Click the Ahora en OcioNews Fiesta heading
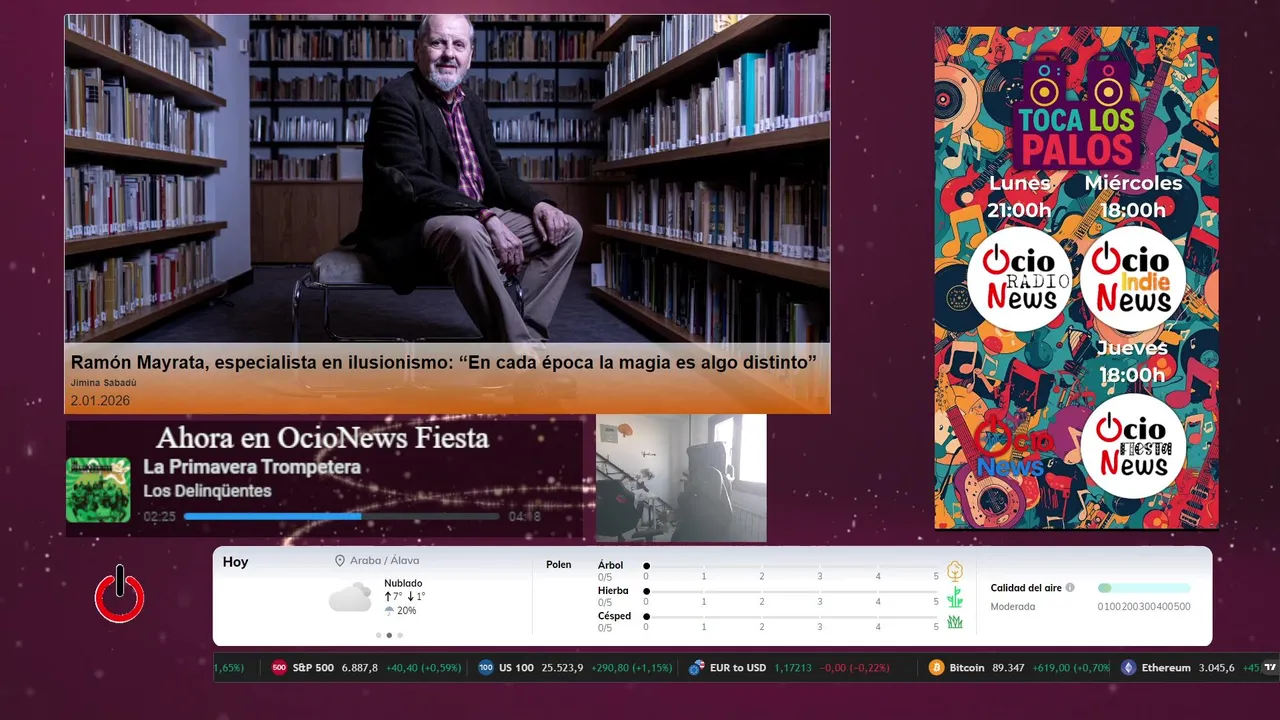The image size is (1280, 720). pyautogui.click(x=322, y=438)
